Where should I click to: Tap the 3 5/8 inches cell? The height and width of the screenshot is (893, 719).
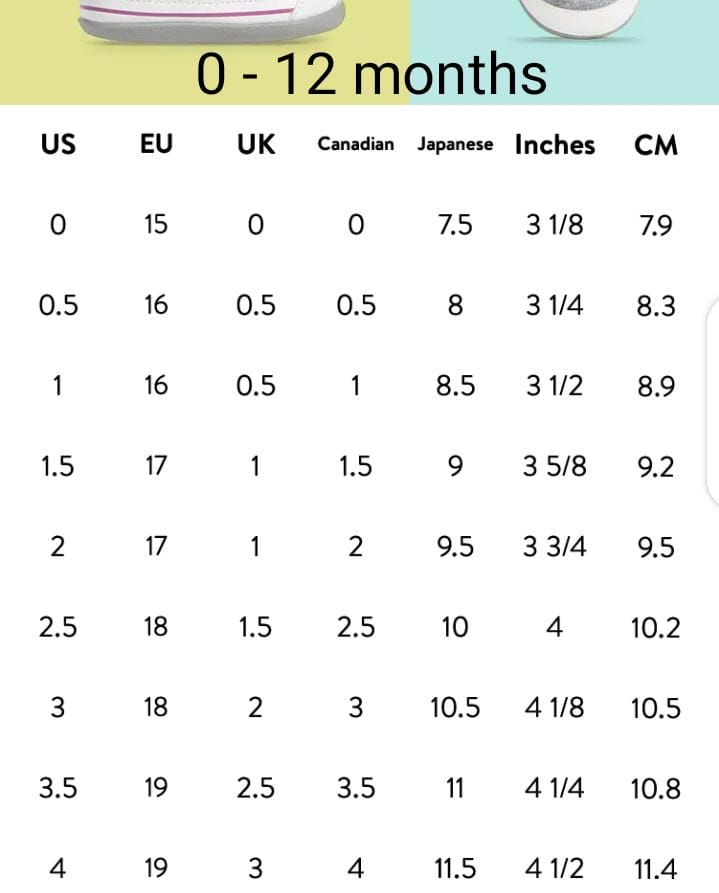pos(555,467)
